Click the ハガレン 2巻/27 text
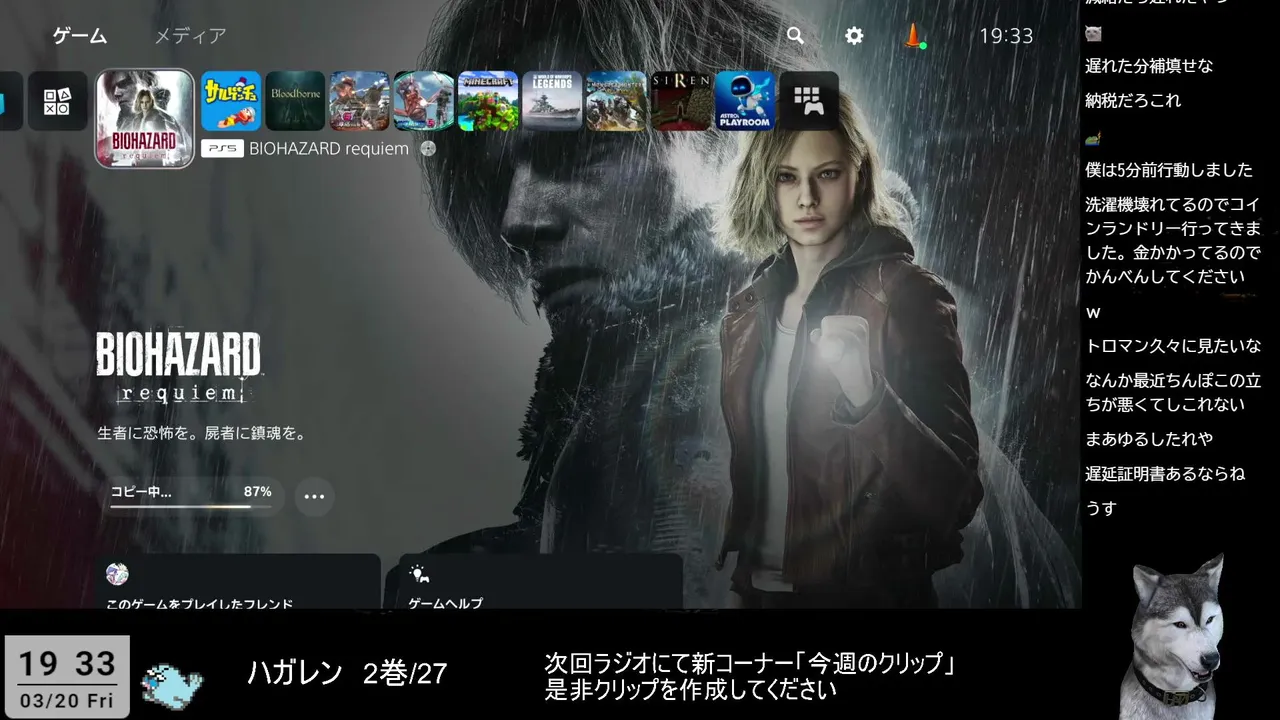This screenshot has width=1280, height=720. tap(347, 674)
